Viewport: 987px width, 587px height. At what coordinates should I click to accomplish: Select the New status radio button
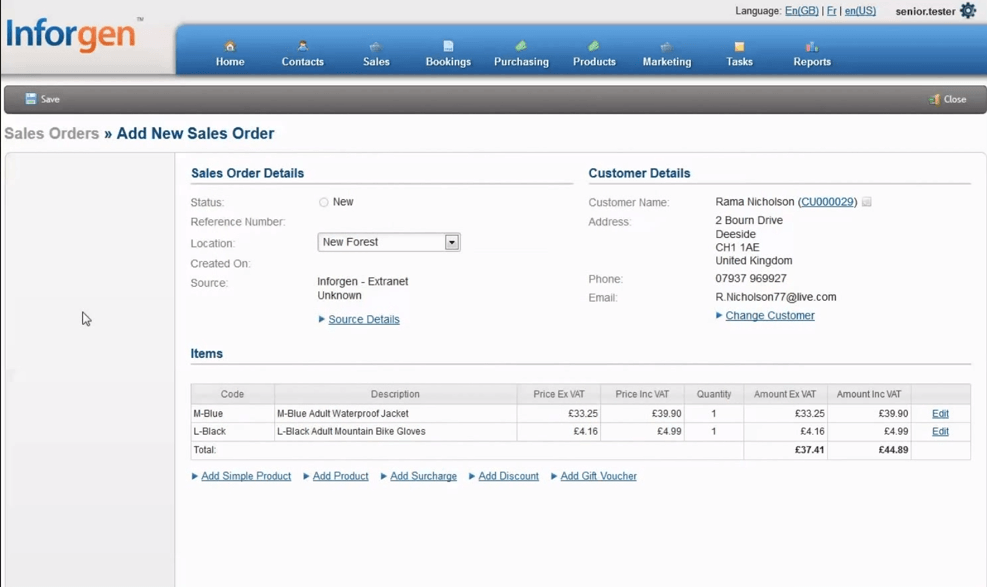click(x=324, y=201)
